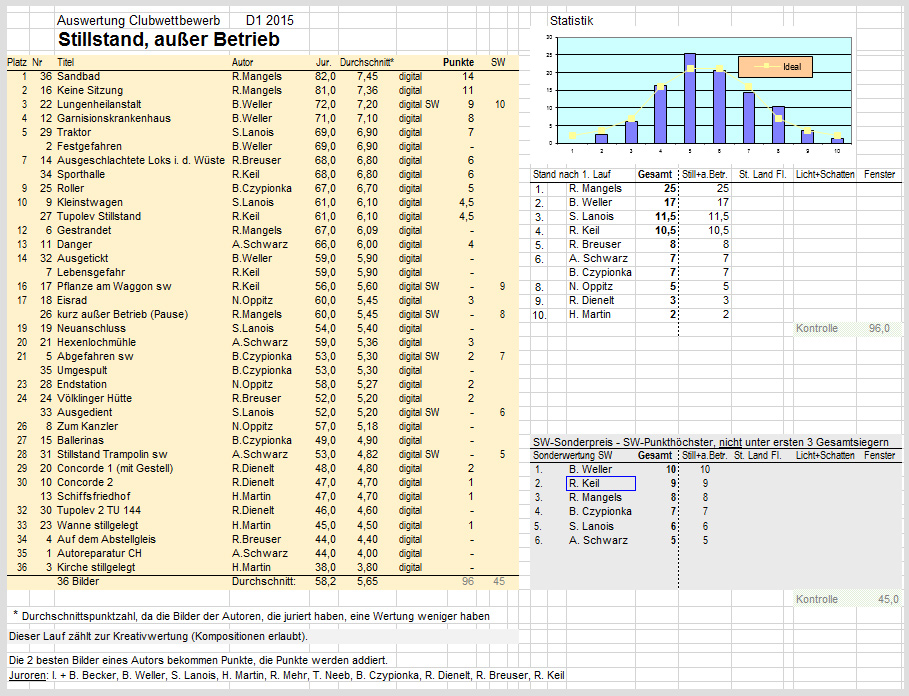The width and height of the screenshot is (909, 696).
Task: Click the "Danger" title cell
Action: 74,244
